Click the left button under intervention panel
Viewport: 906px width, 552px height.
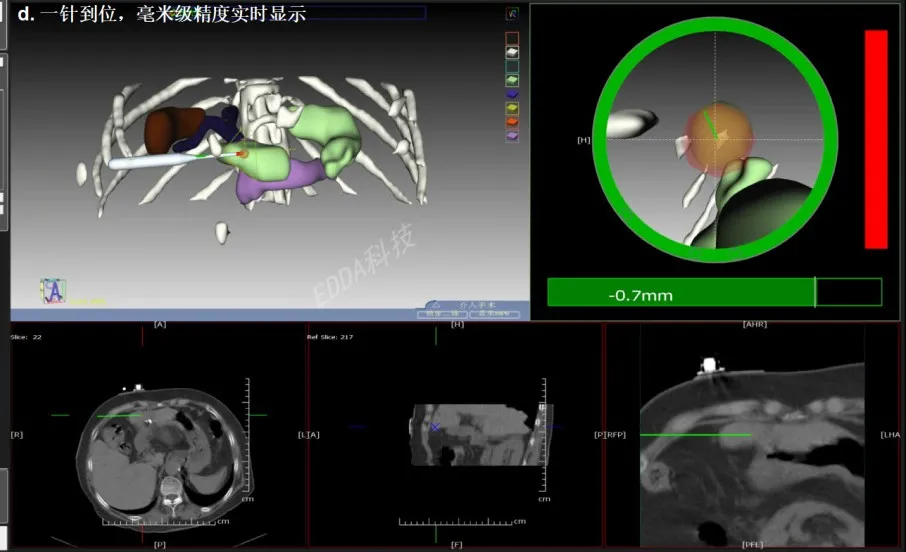pyautogui.click(x=441, y=314)
